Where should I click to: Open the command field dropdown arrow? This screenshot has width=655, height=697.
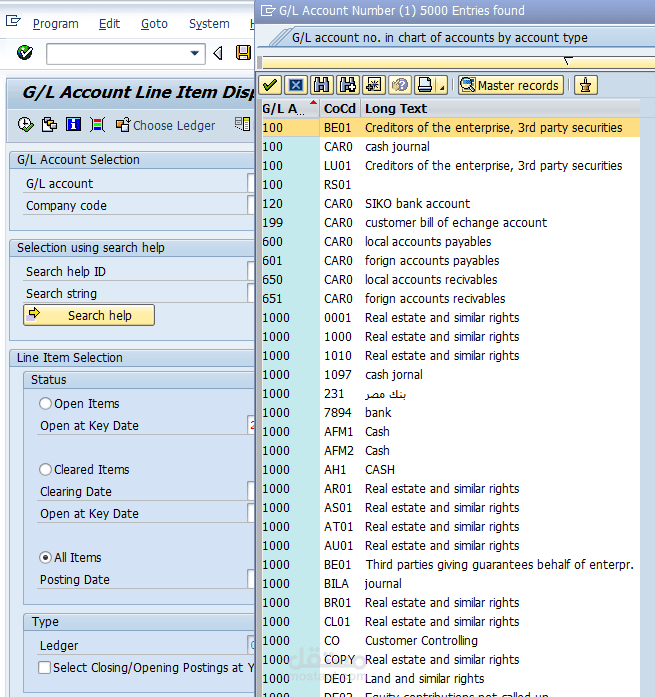[x=194, y=53]
